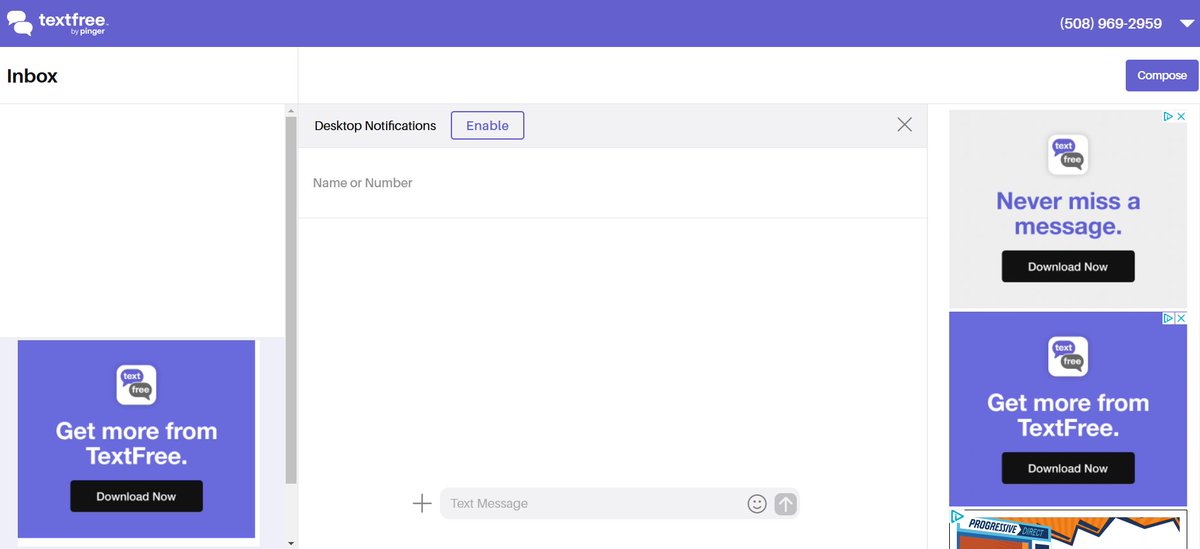Click the AdChoices icon on Progressive ad

coord(956,517)
